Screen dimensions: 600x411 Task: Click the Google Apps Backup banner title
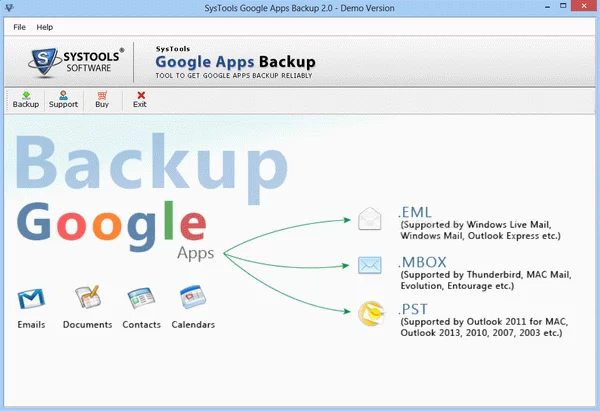tap(235, 62)
